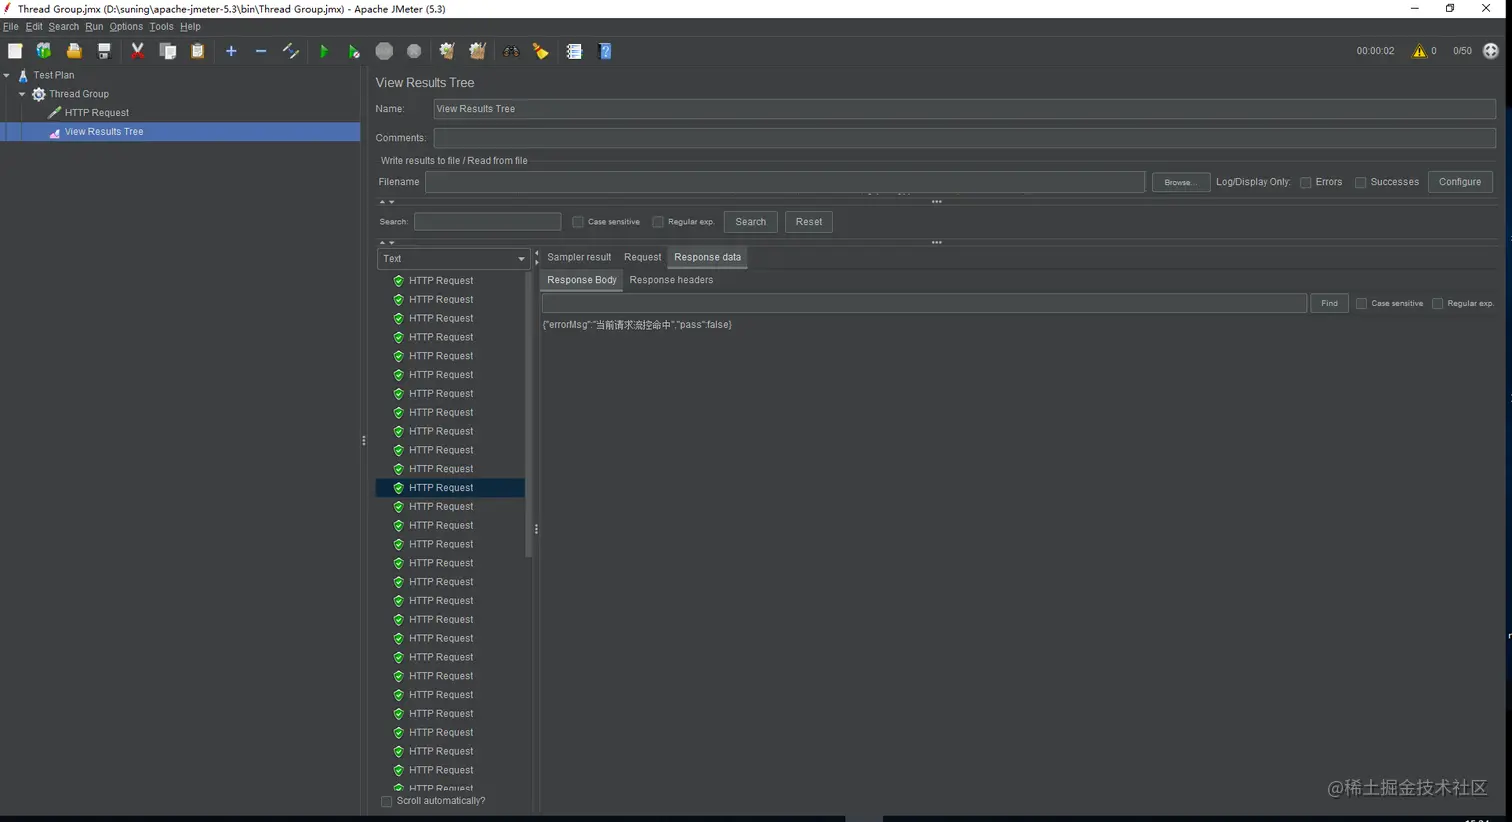Screen dimensions: 1512x822
Task: Toggle Regular exp. next to Find button
Action: [x=1438, y=303]
